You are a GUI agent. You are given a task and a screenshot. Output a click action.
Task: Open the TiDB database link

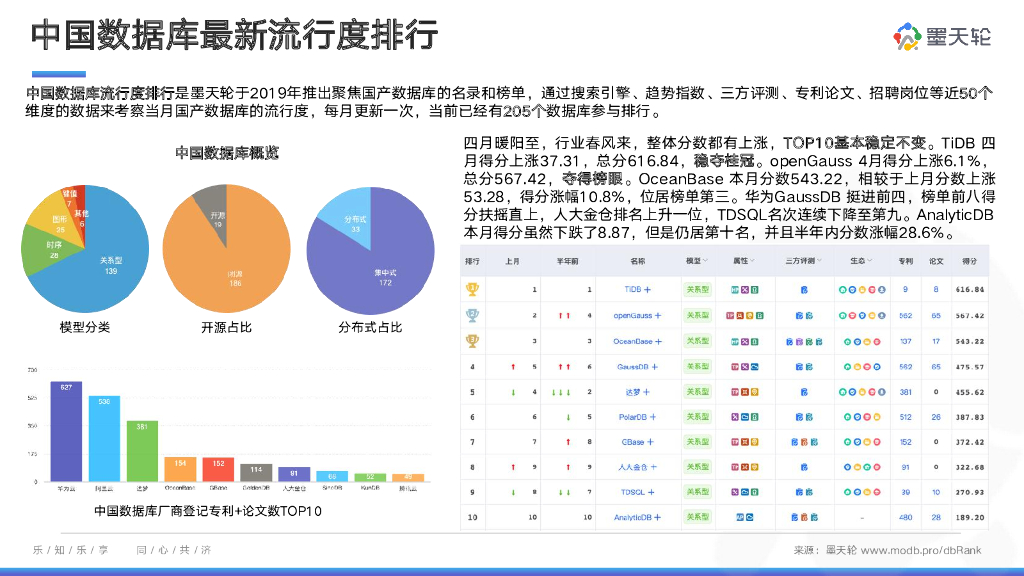click(x=632, y=289)
